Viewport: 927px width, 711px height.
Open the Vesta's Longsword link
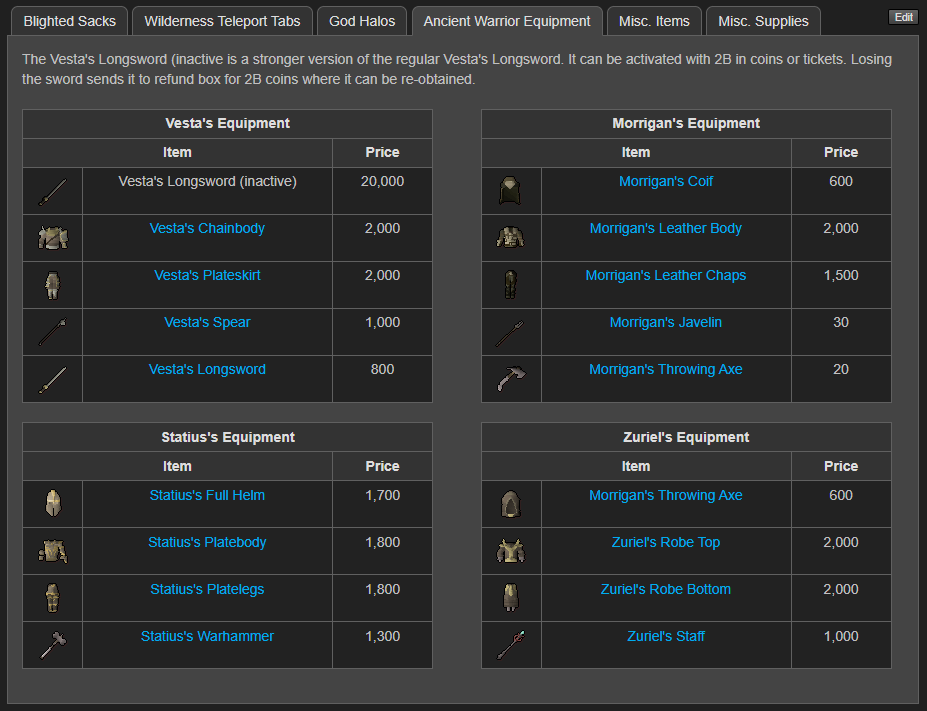tap(207, 369)
